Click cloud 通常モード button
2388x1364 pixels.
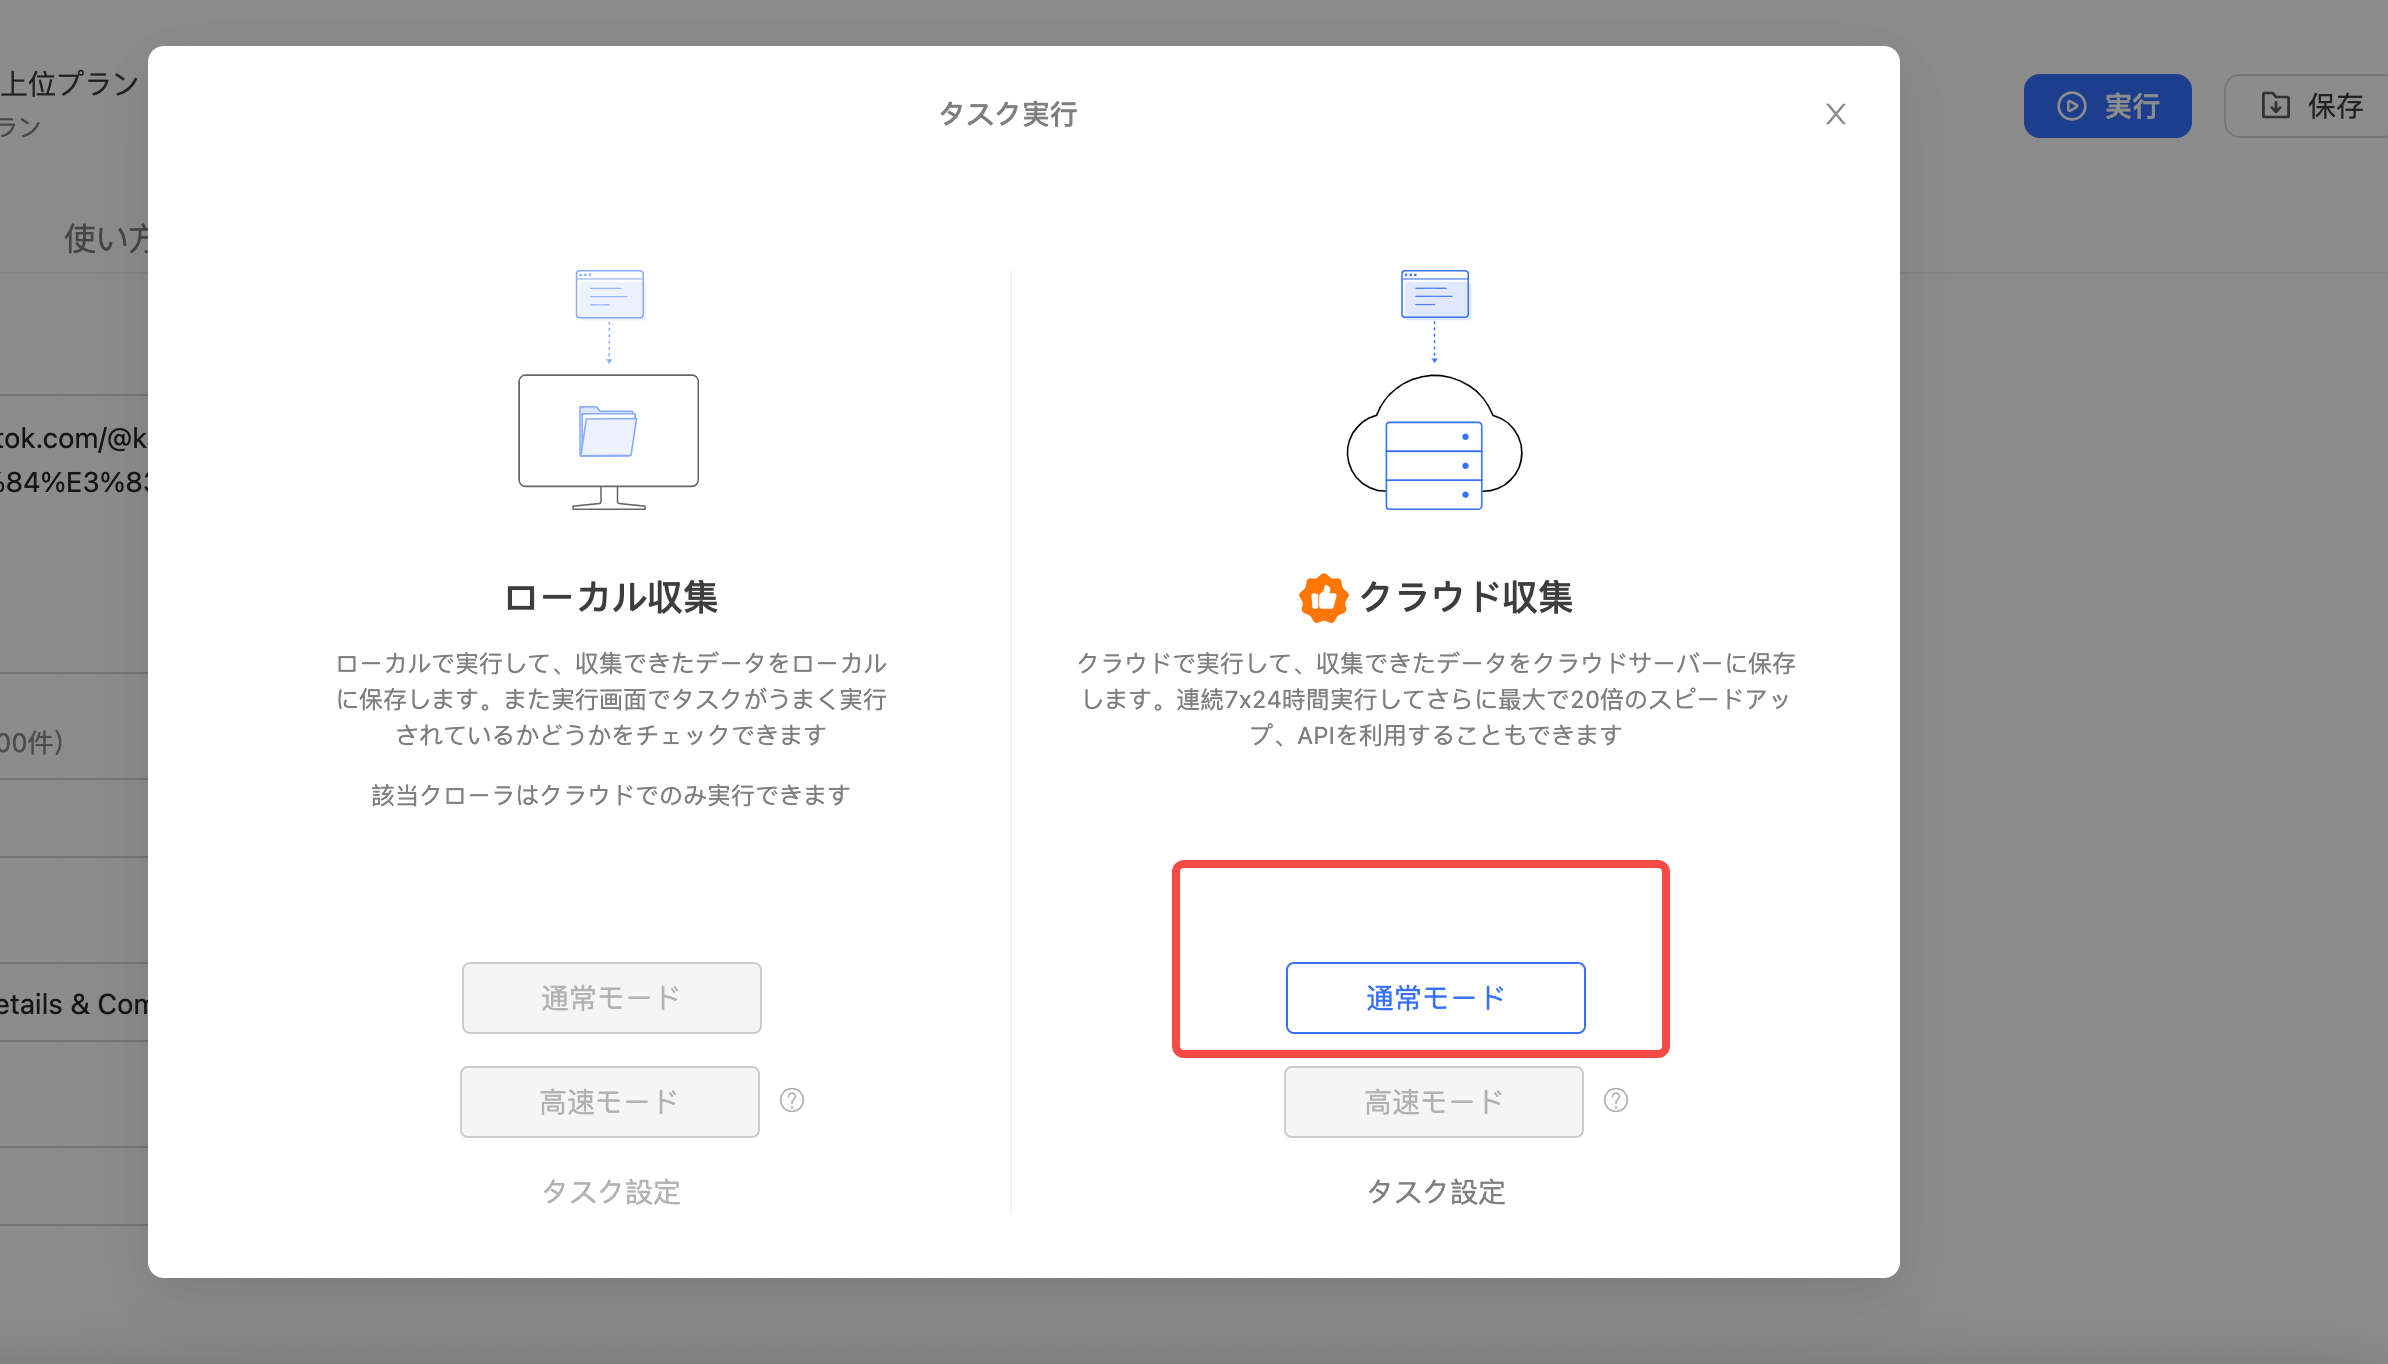(1435, 998)
